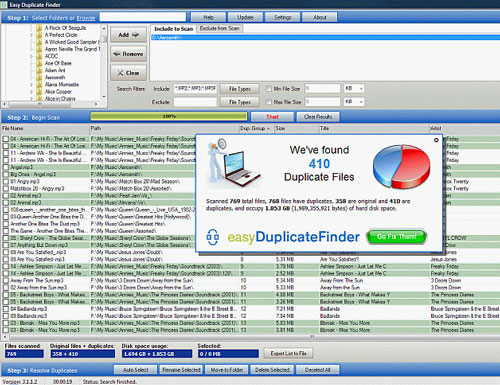Check Matchbox 20 - Angry.mp3 checkbox
Viewport: 500px width, 385px height.
[6, 189]
